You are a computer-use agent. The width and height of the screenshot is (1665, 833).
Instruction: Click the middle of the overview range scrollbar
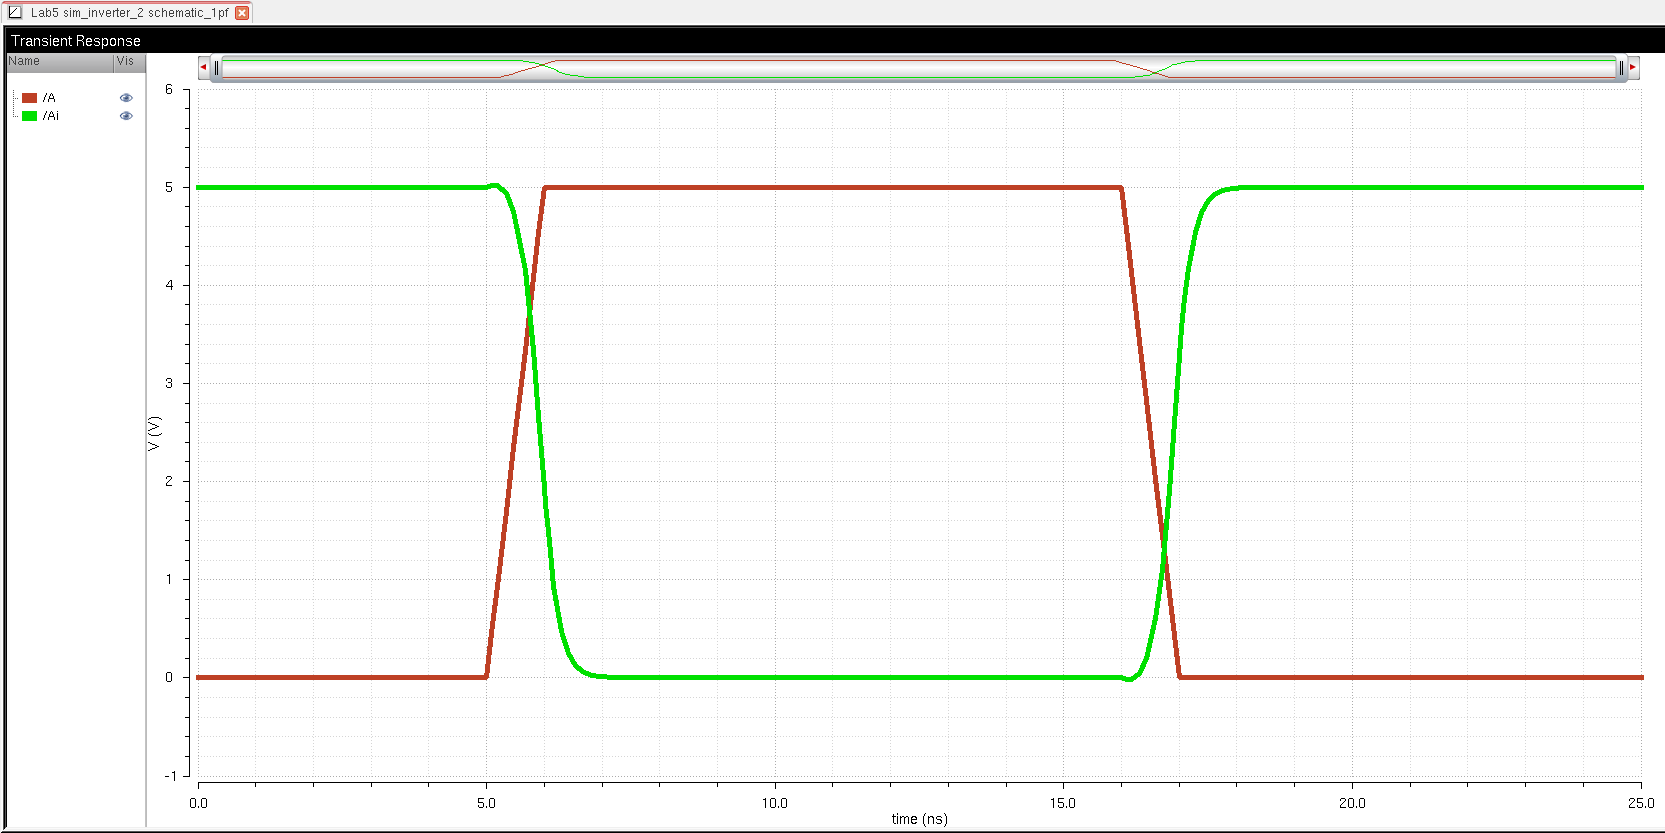[x=918, y=68]
